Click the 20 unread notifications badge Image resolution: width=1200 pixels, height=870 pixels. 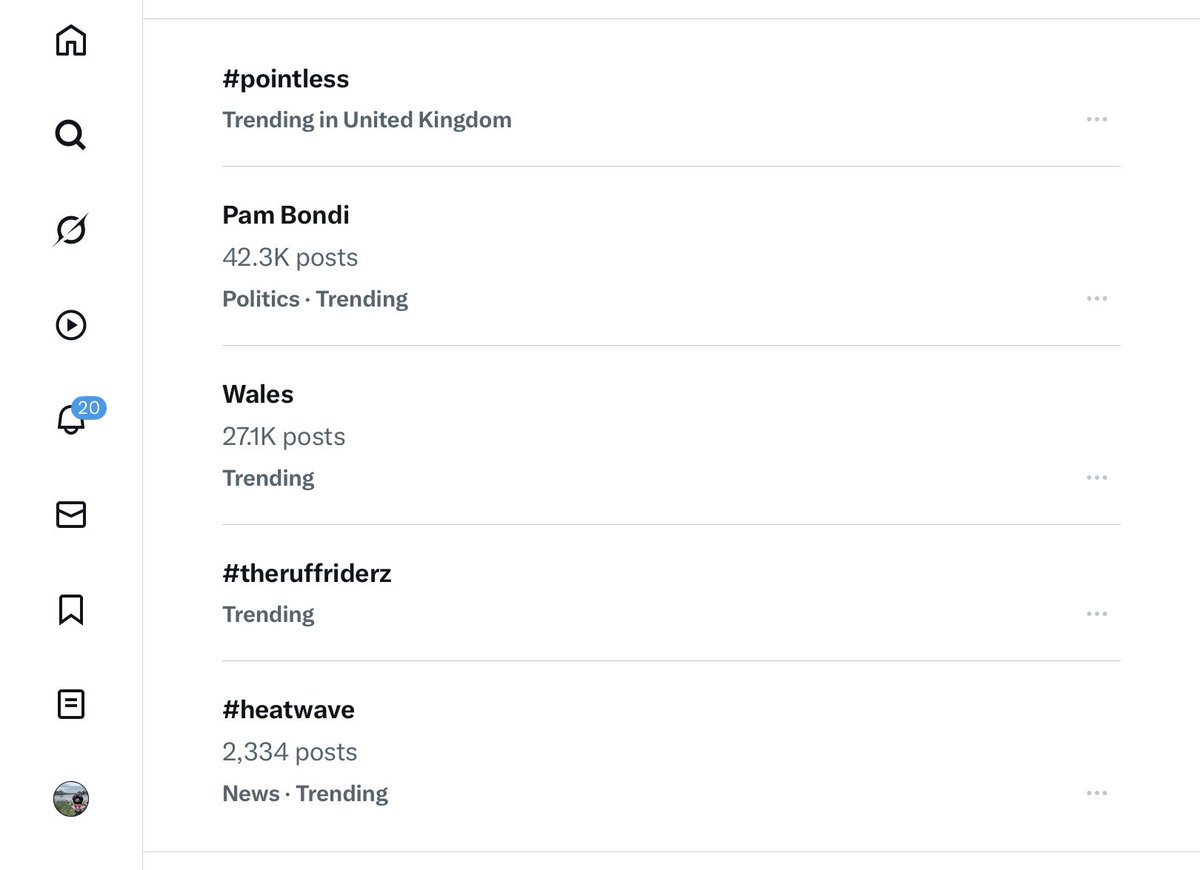[89, 407]
